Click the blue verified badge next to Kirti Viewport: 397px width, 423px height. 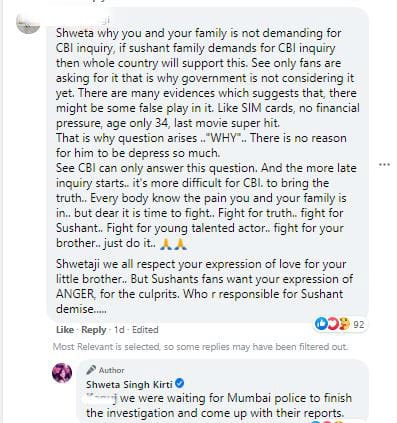pyautogui.click(x=179, y=384)
